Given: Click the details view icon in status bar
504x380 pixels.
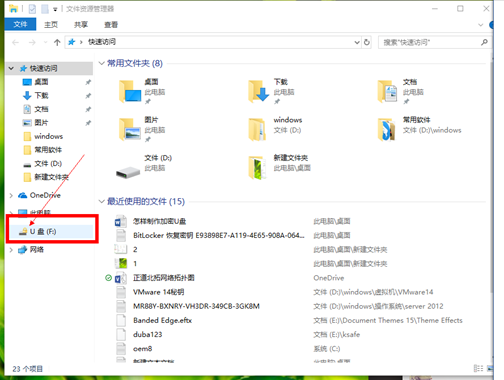Looking at the screenshot, I should [x=478, y=368].
